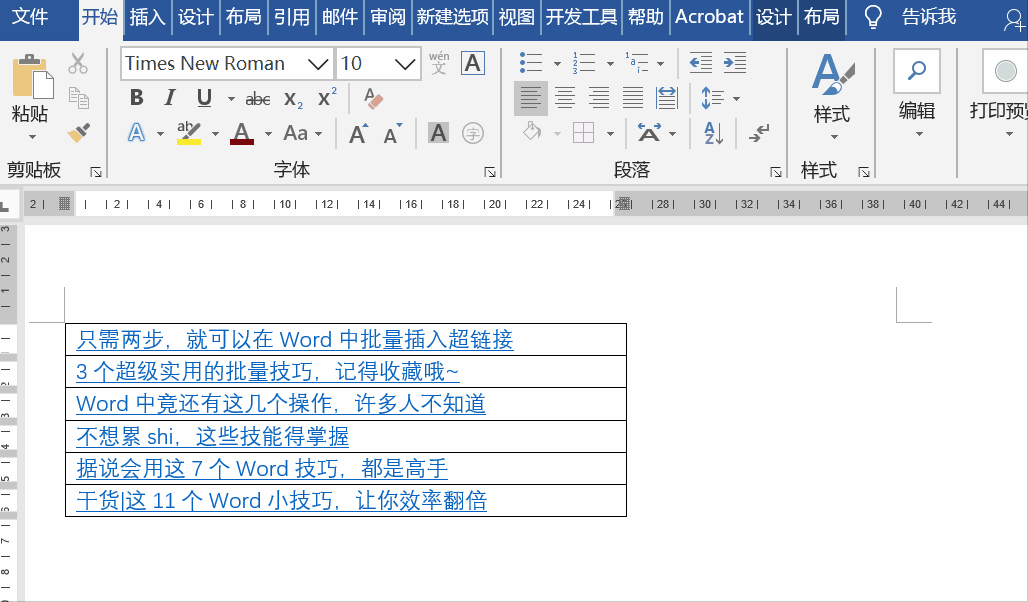Select the Format Painter brush

79,132
